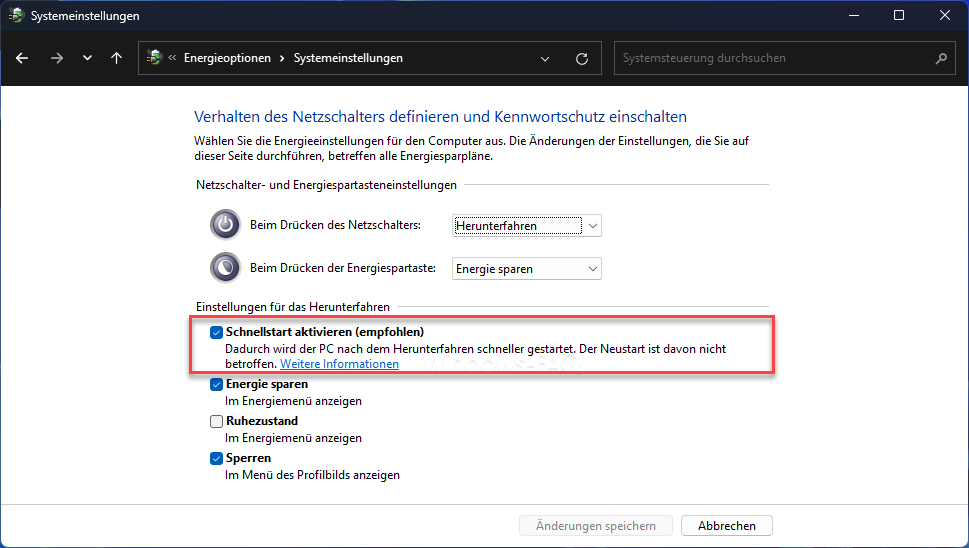Click the Abbrechen button
The width and height of the screenshot is (969, 548).
727,526
